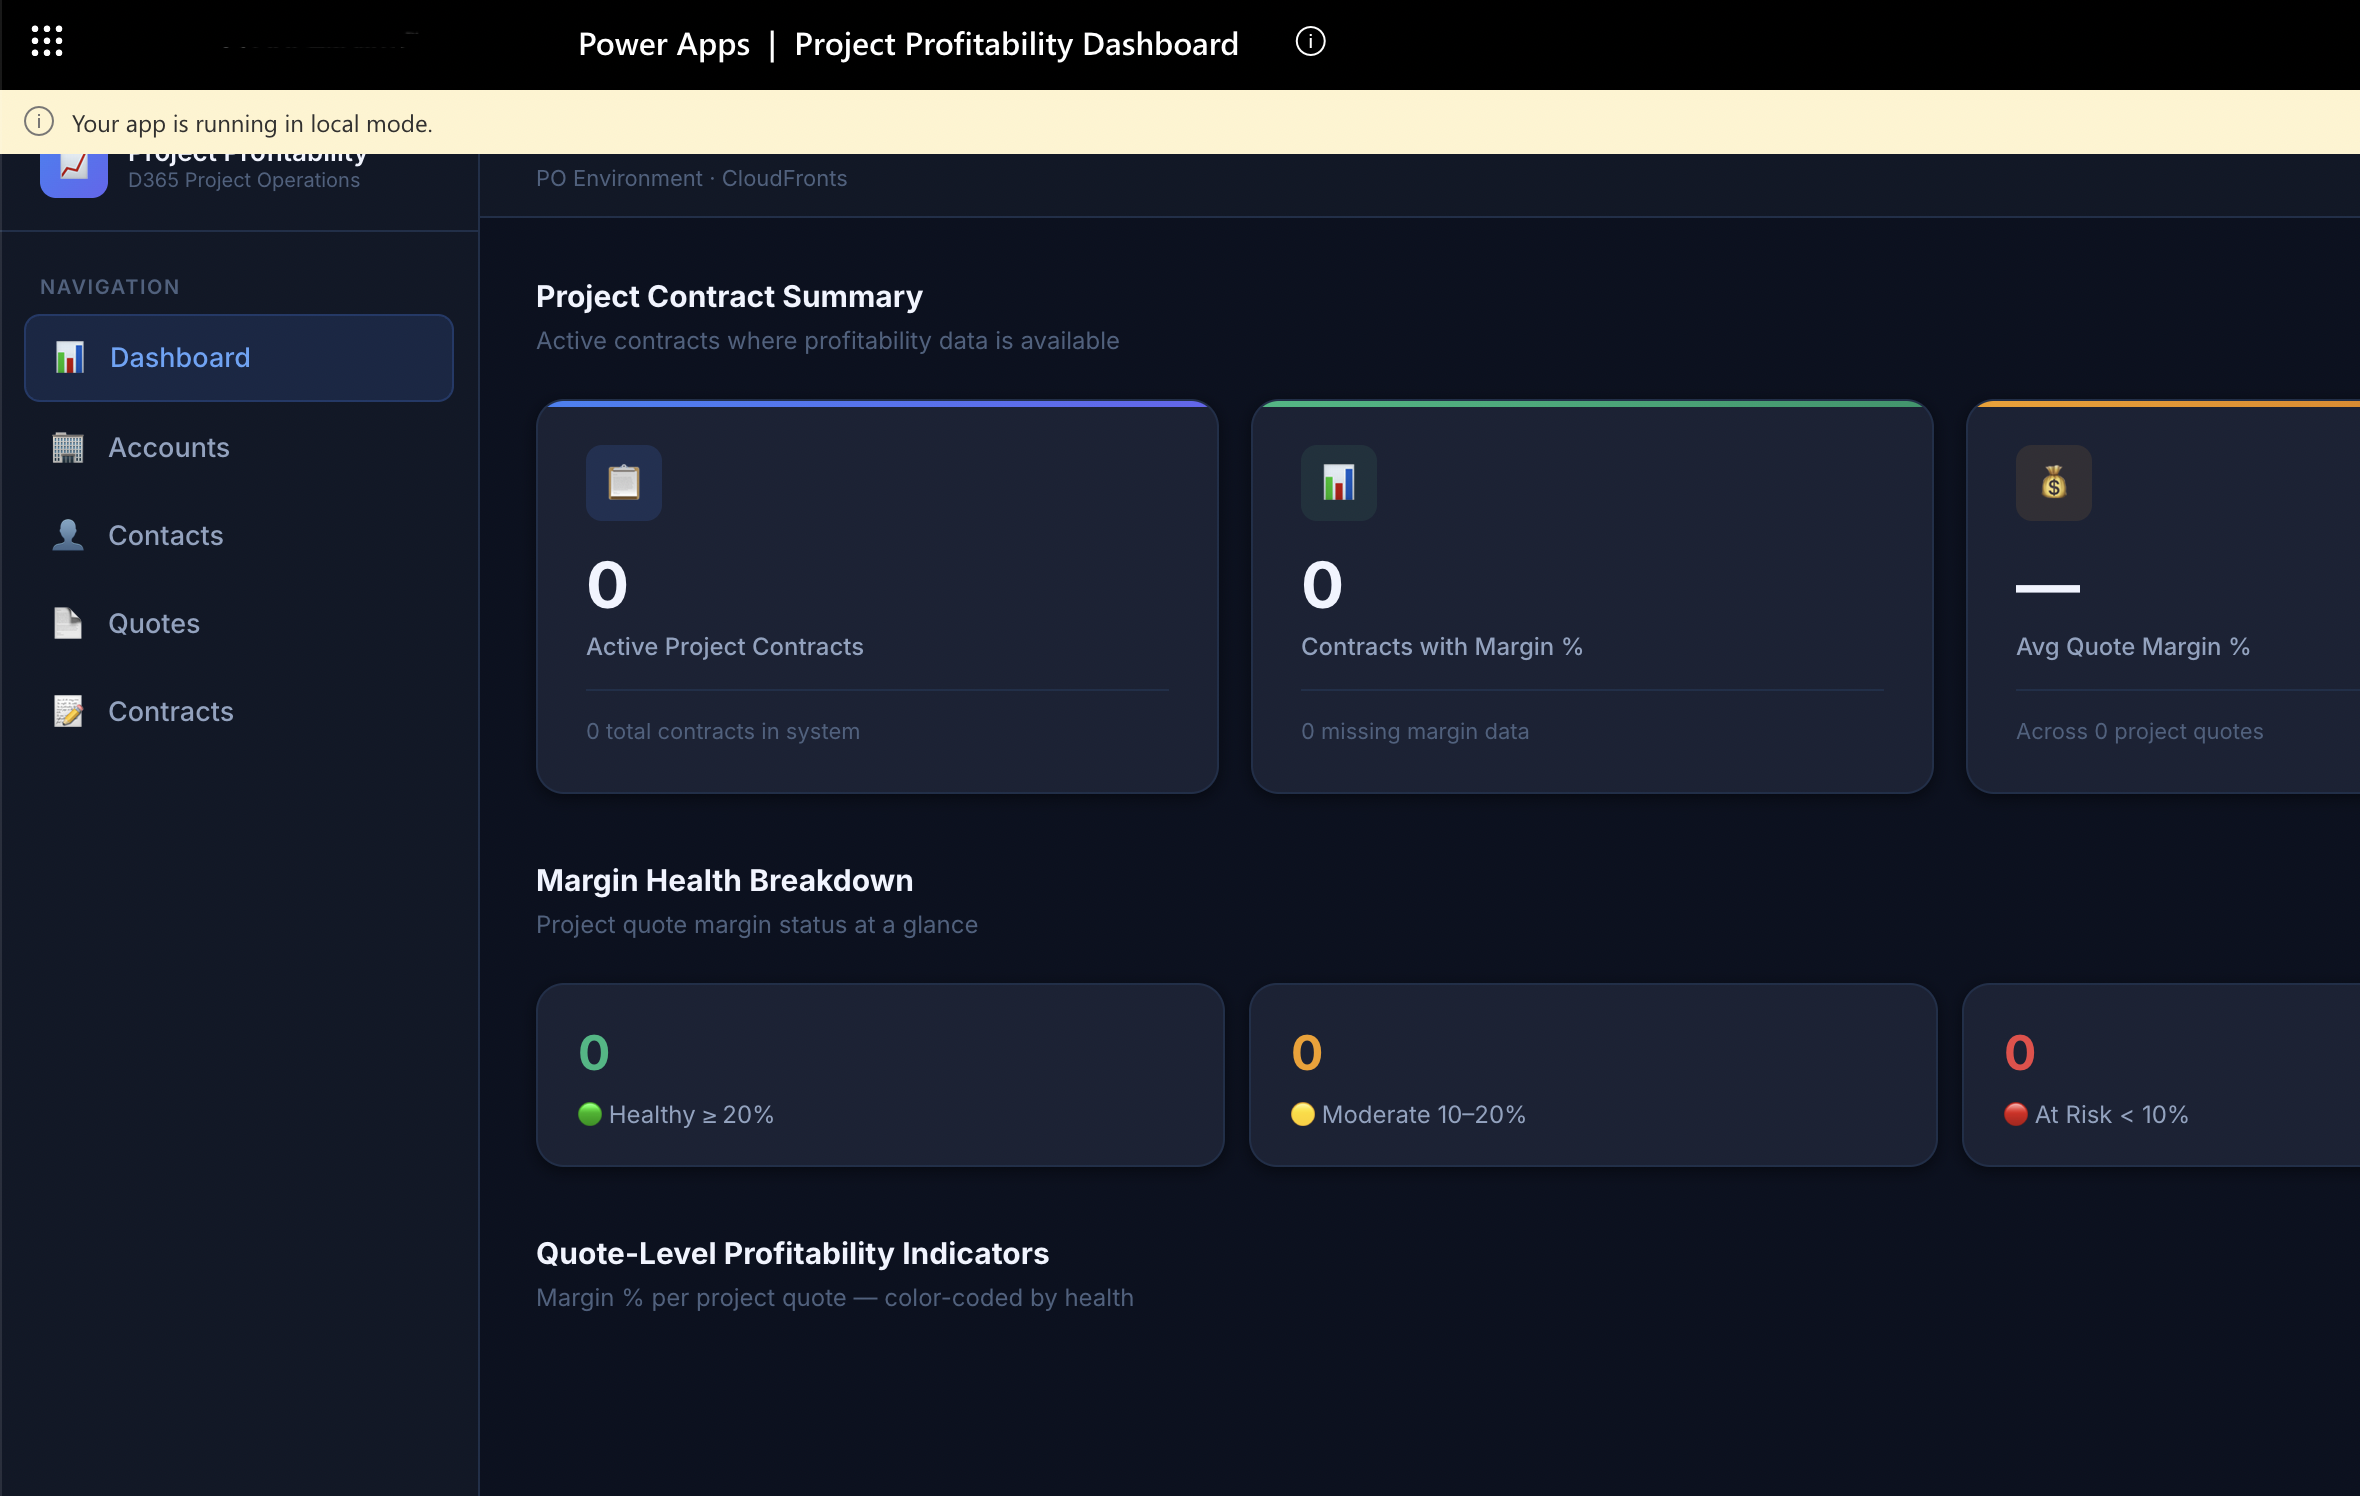
Task: Click 'Margin Health Breakdown' heading
Action: (x=725, y=881)
